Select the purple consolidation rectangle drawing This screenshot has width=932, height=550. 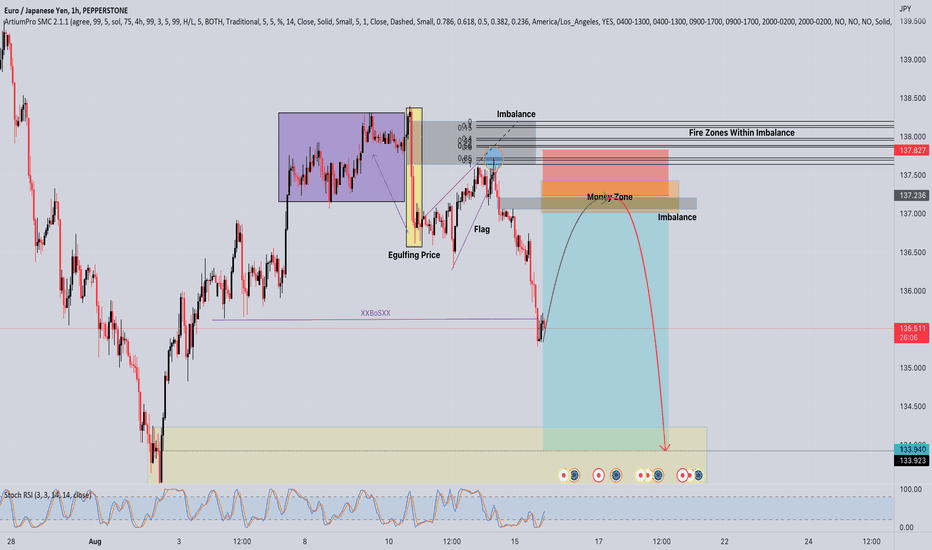click(x=341, y=157)
